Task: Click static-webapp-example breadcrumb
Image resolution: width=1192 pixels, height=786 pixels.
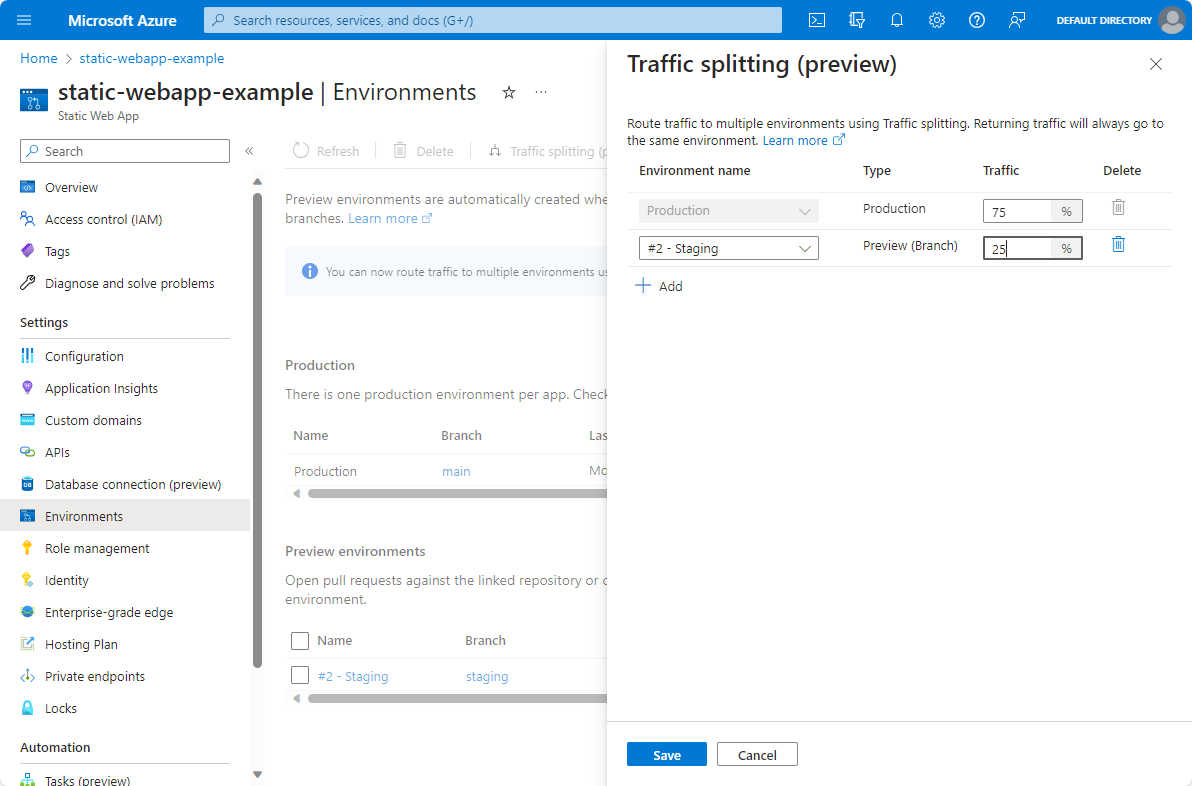Action: [151, 59]
